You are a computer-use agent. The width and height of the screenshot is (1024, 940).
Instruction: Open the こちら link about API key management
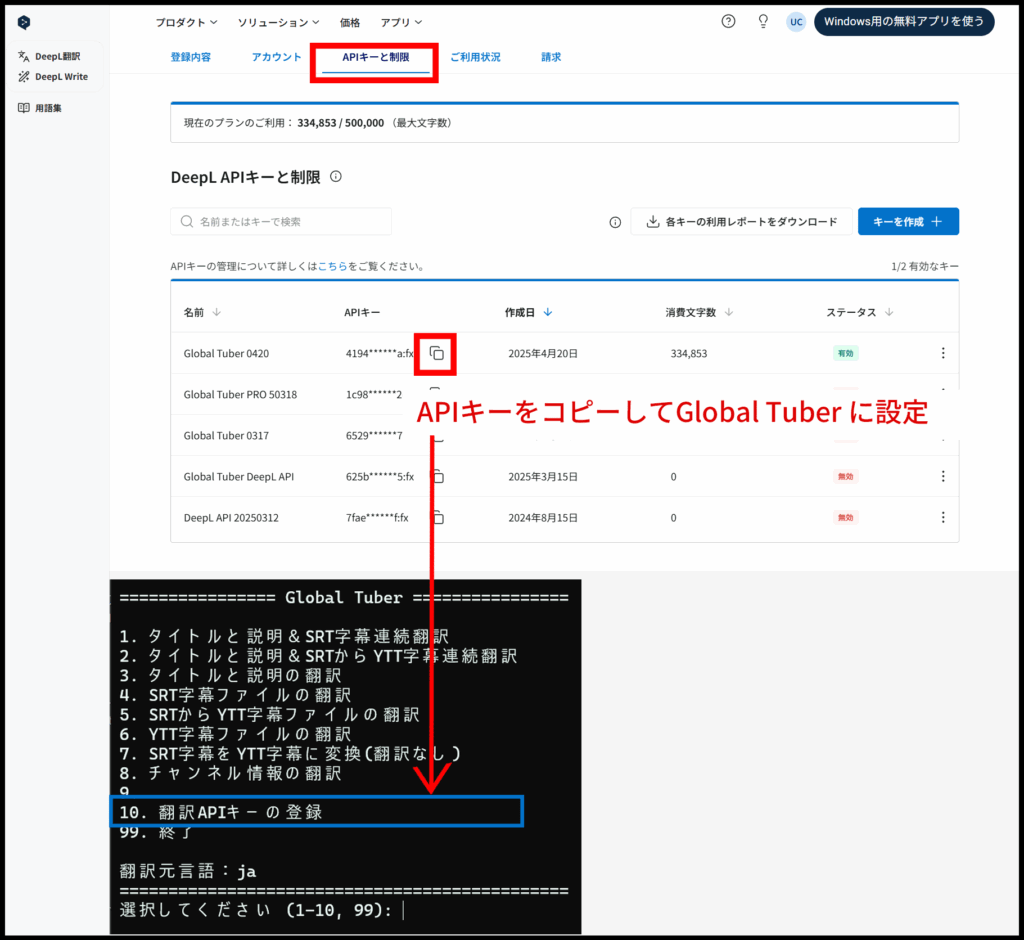[332, 267]
